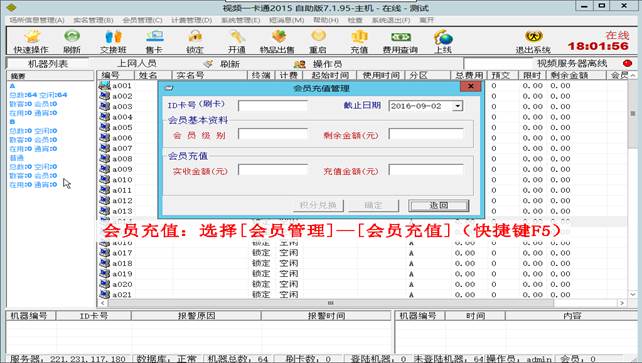
Task: Select computer icon for machine a005
Action: click(104, 127)
